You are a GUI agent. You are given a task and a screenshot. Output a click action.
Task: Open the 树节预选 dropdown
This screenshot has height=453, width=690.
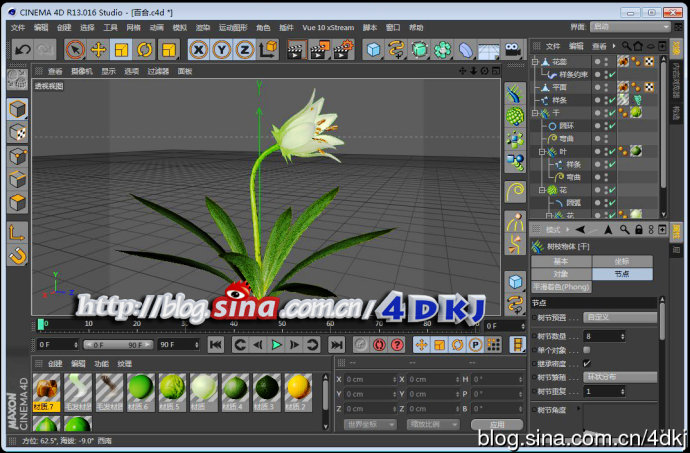tap(620, 317)
